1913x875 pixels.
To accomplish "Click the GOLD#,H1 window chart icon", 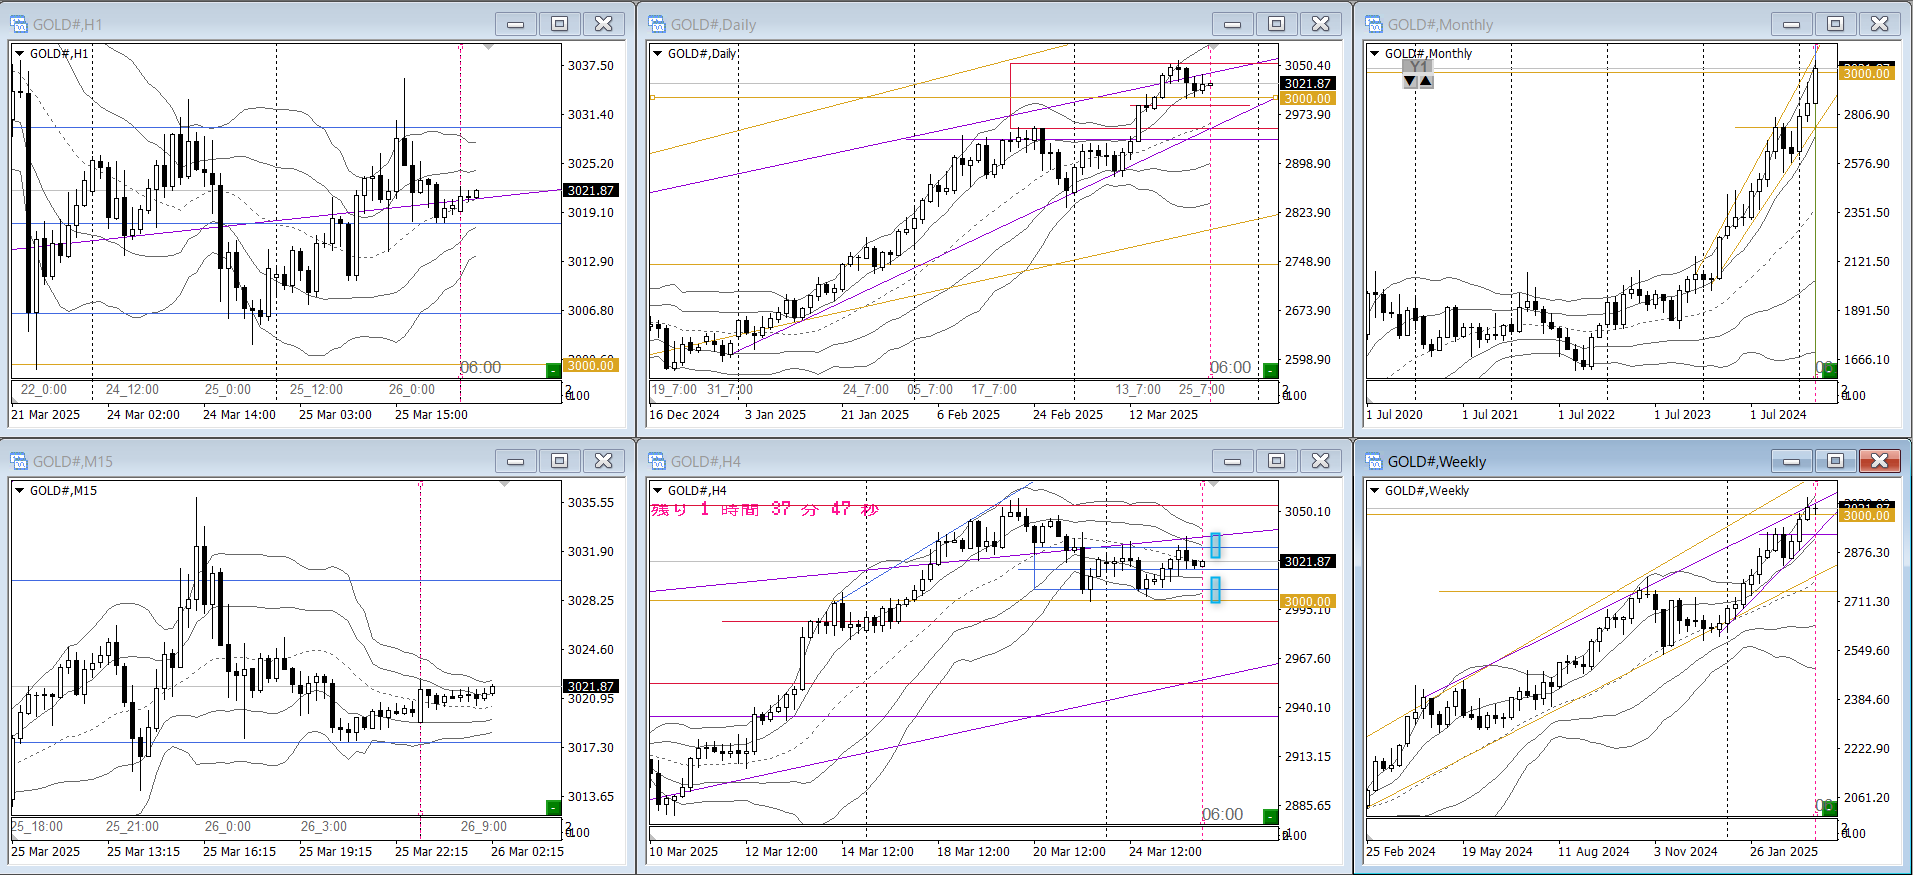I will 19,24.
